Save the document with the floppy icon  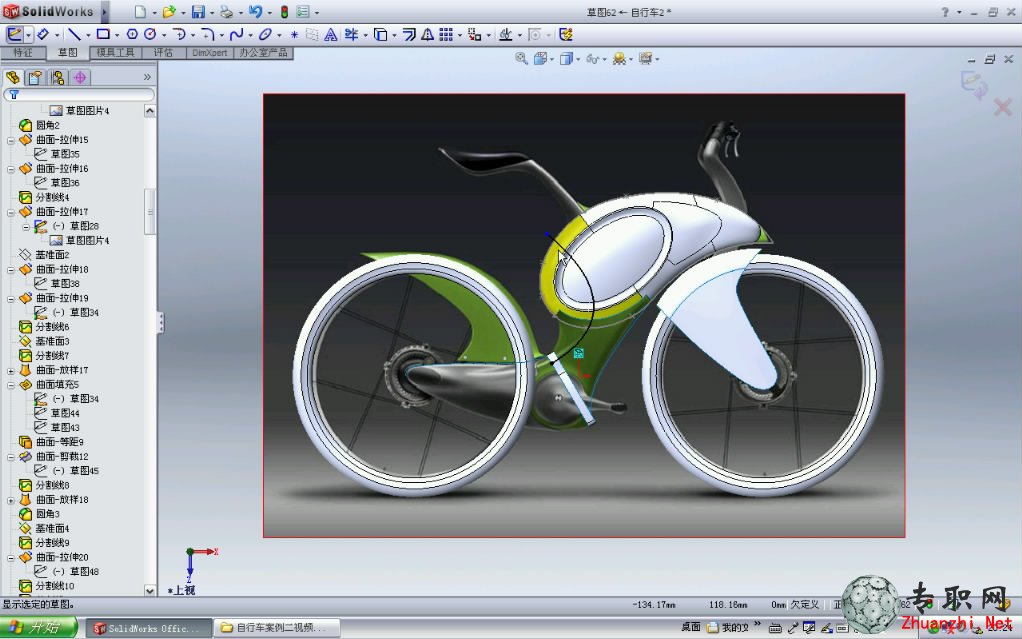tap(198, 12)
